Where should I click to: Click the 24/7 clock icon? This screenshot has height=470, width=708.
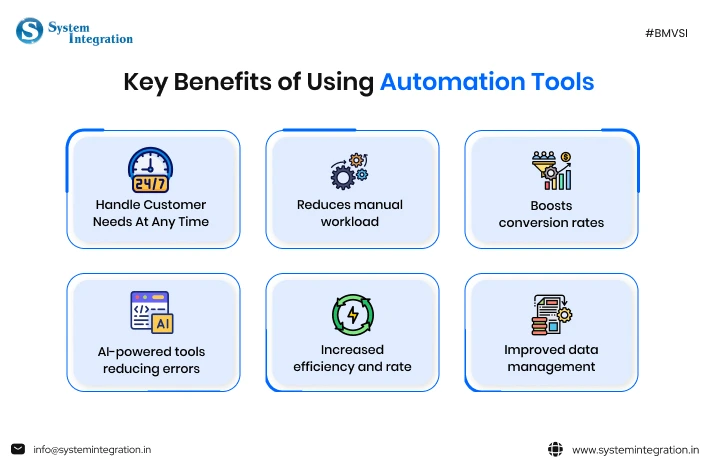pyautogui.click(x=151, y=170)
